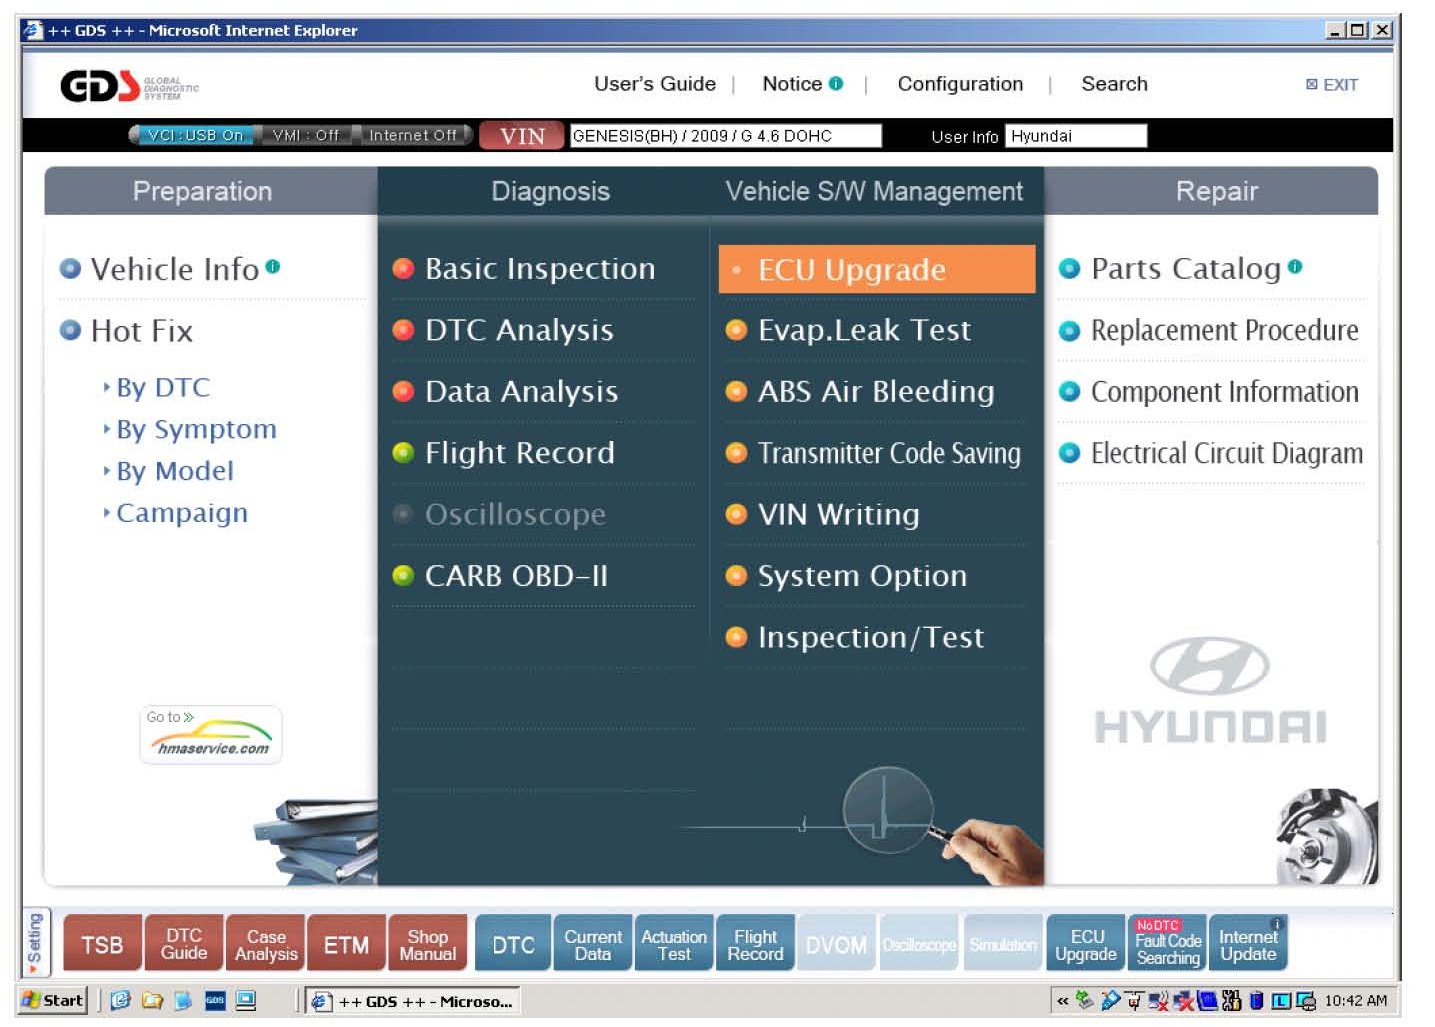
Task: Toggle the VCI USB On indicator
Action: coord(194,135)
